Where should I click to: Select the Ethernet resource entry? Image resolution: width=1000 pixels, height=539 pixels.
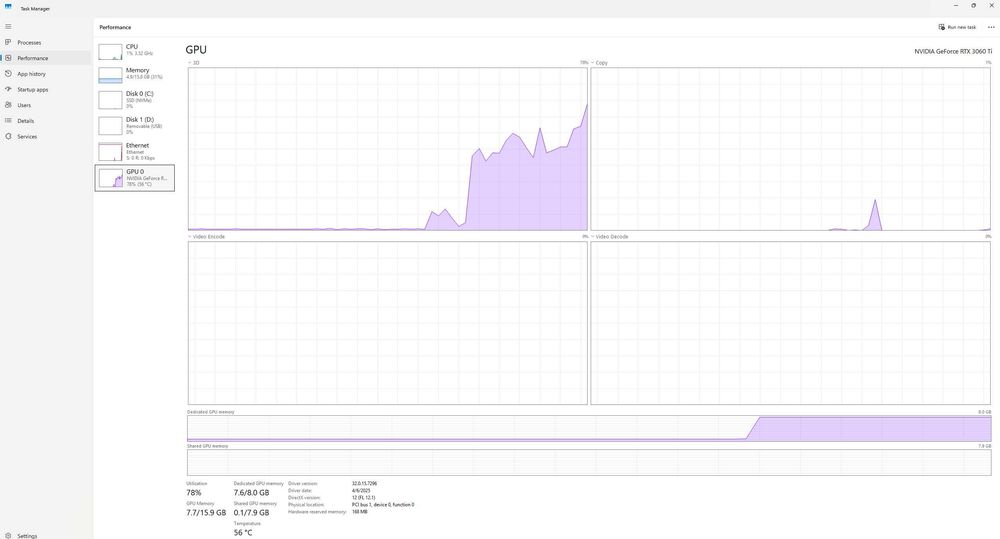[x=135, y=151]
